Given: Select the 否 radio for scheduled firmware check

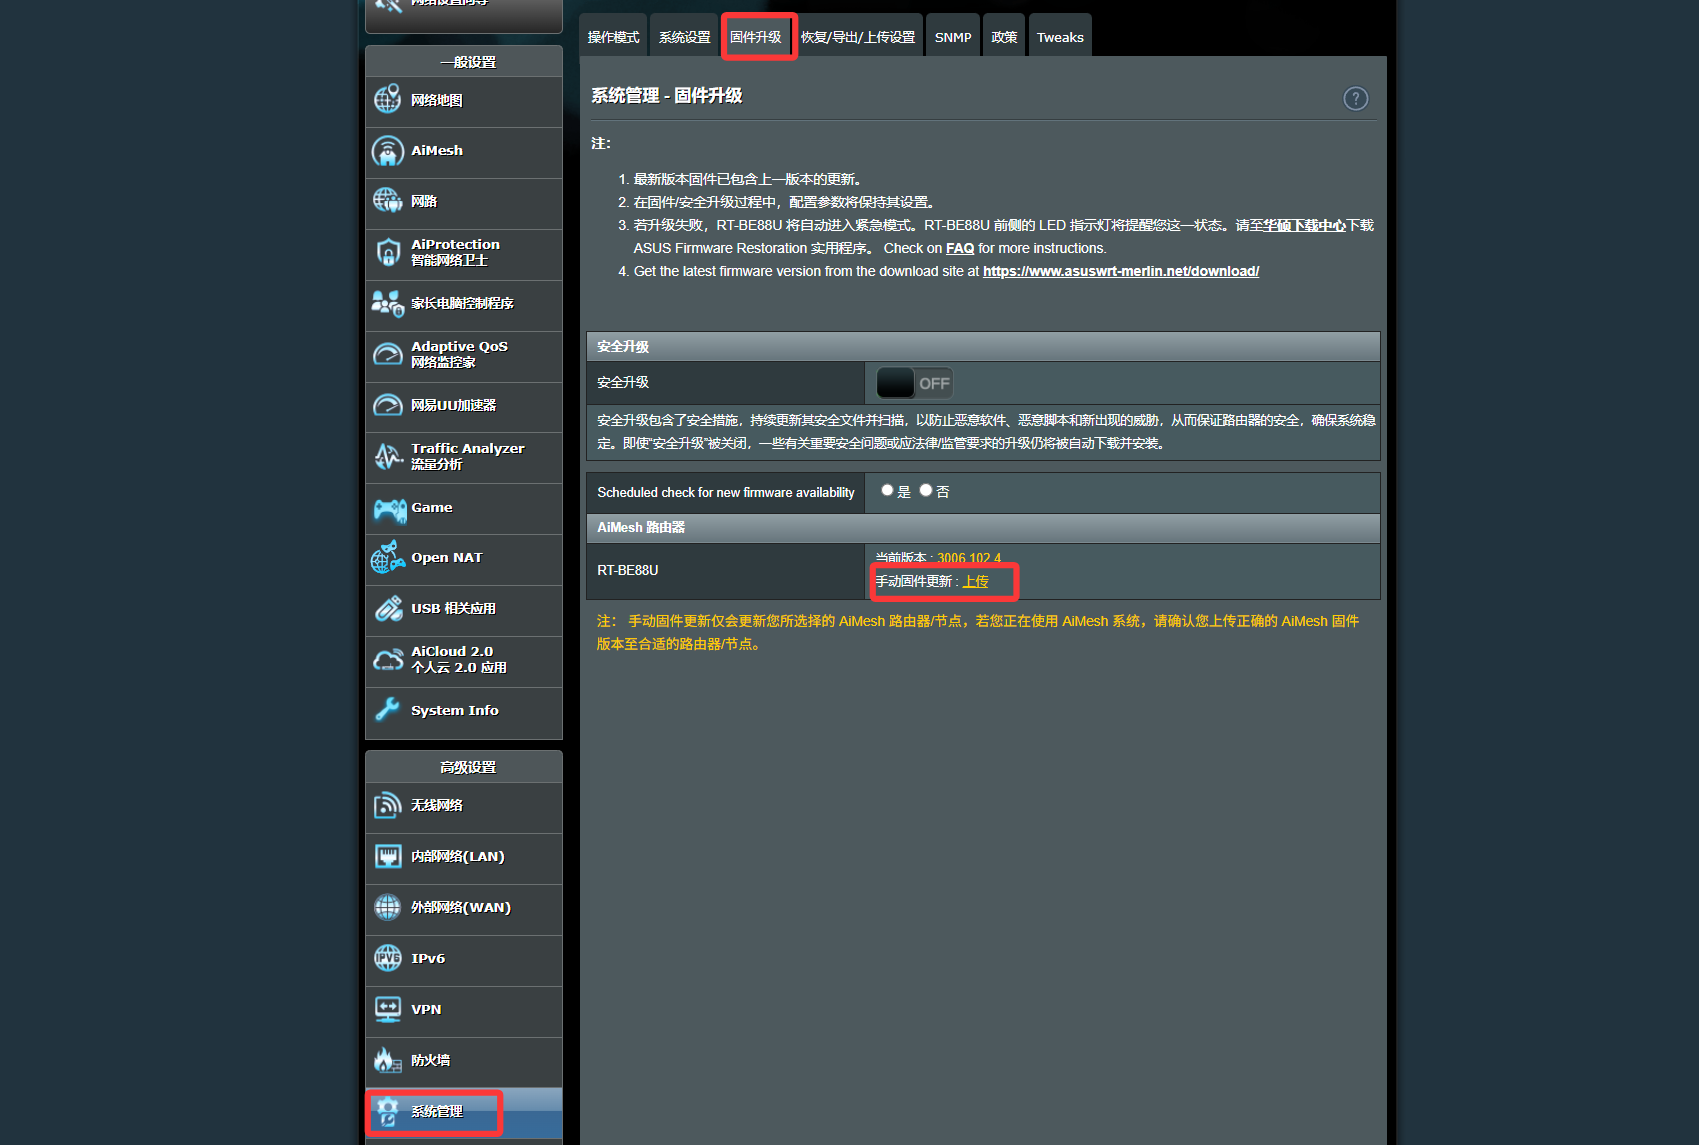Looking at the screenshot, I should pos(926,490).
